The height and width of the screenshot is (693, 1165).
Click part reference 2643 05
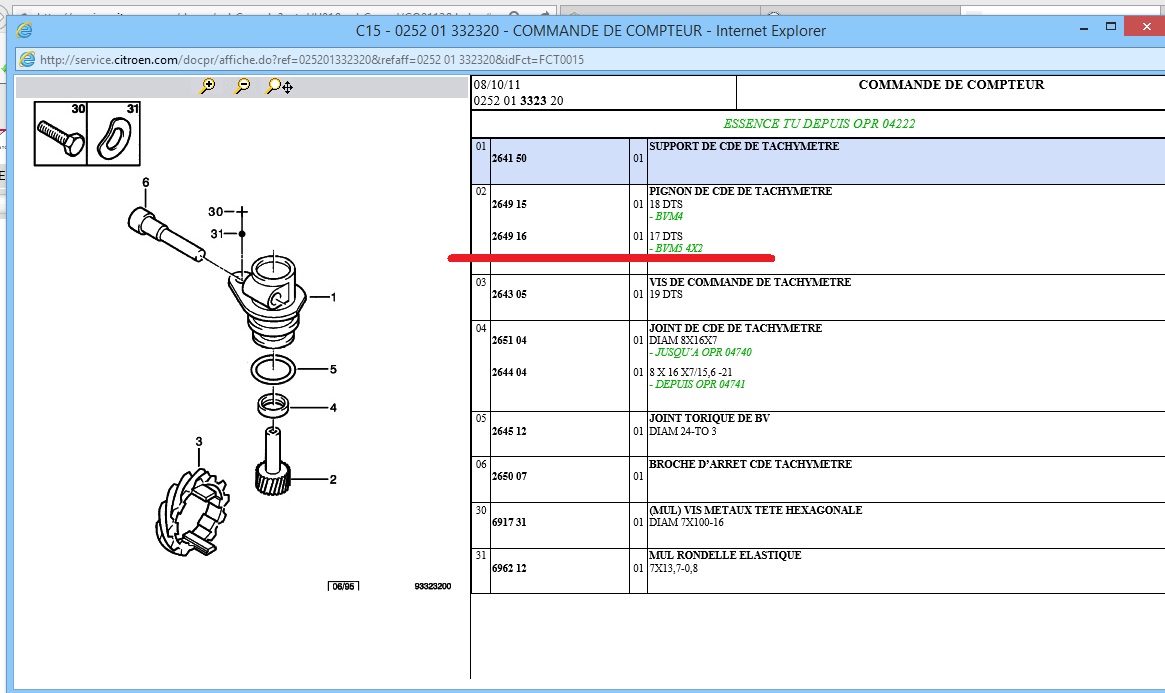tap(509, 295)
